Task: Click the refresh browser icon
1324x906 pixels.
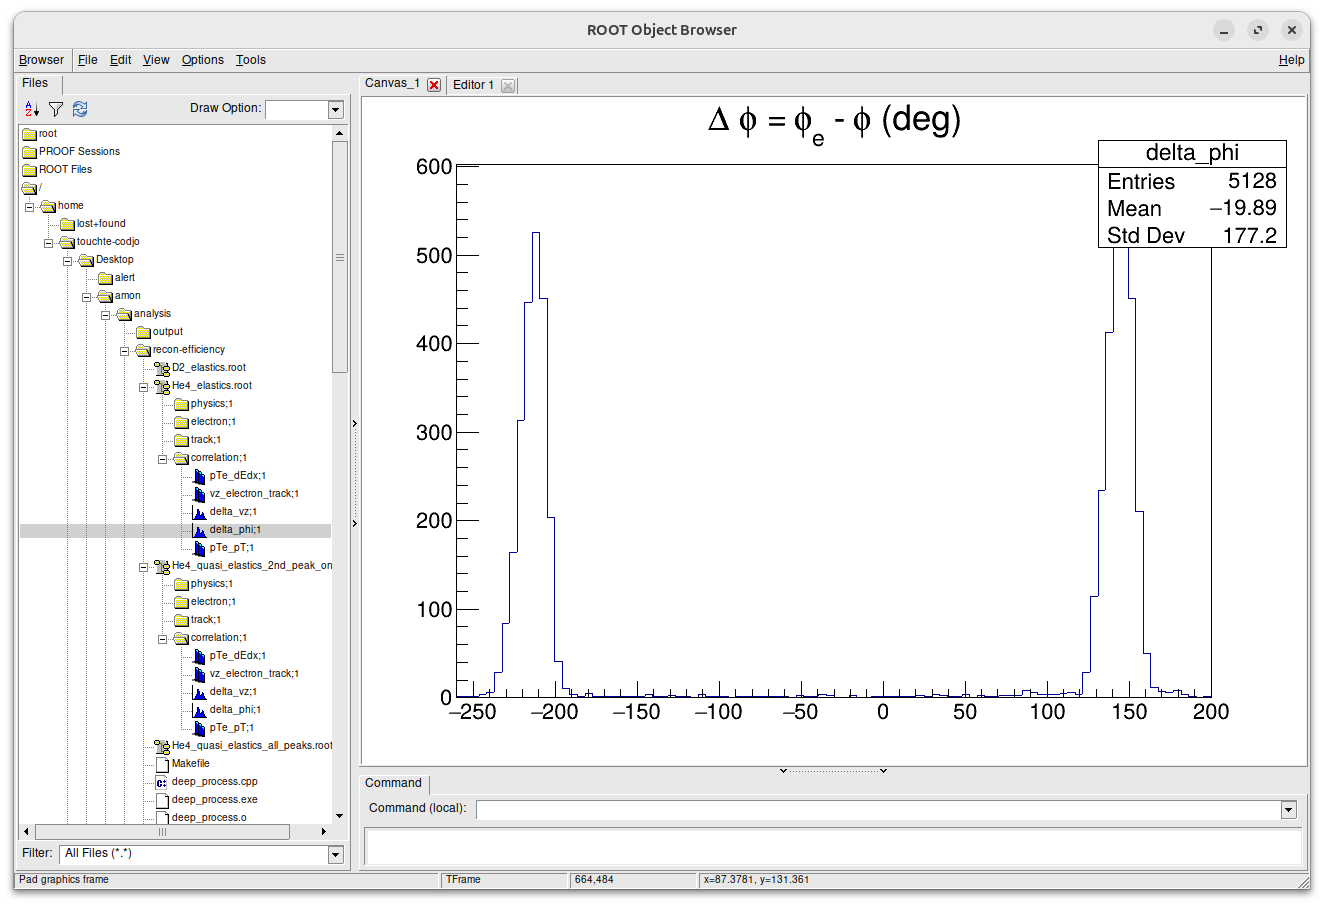Action: click(80, 109)
